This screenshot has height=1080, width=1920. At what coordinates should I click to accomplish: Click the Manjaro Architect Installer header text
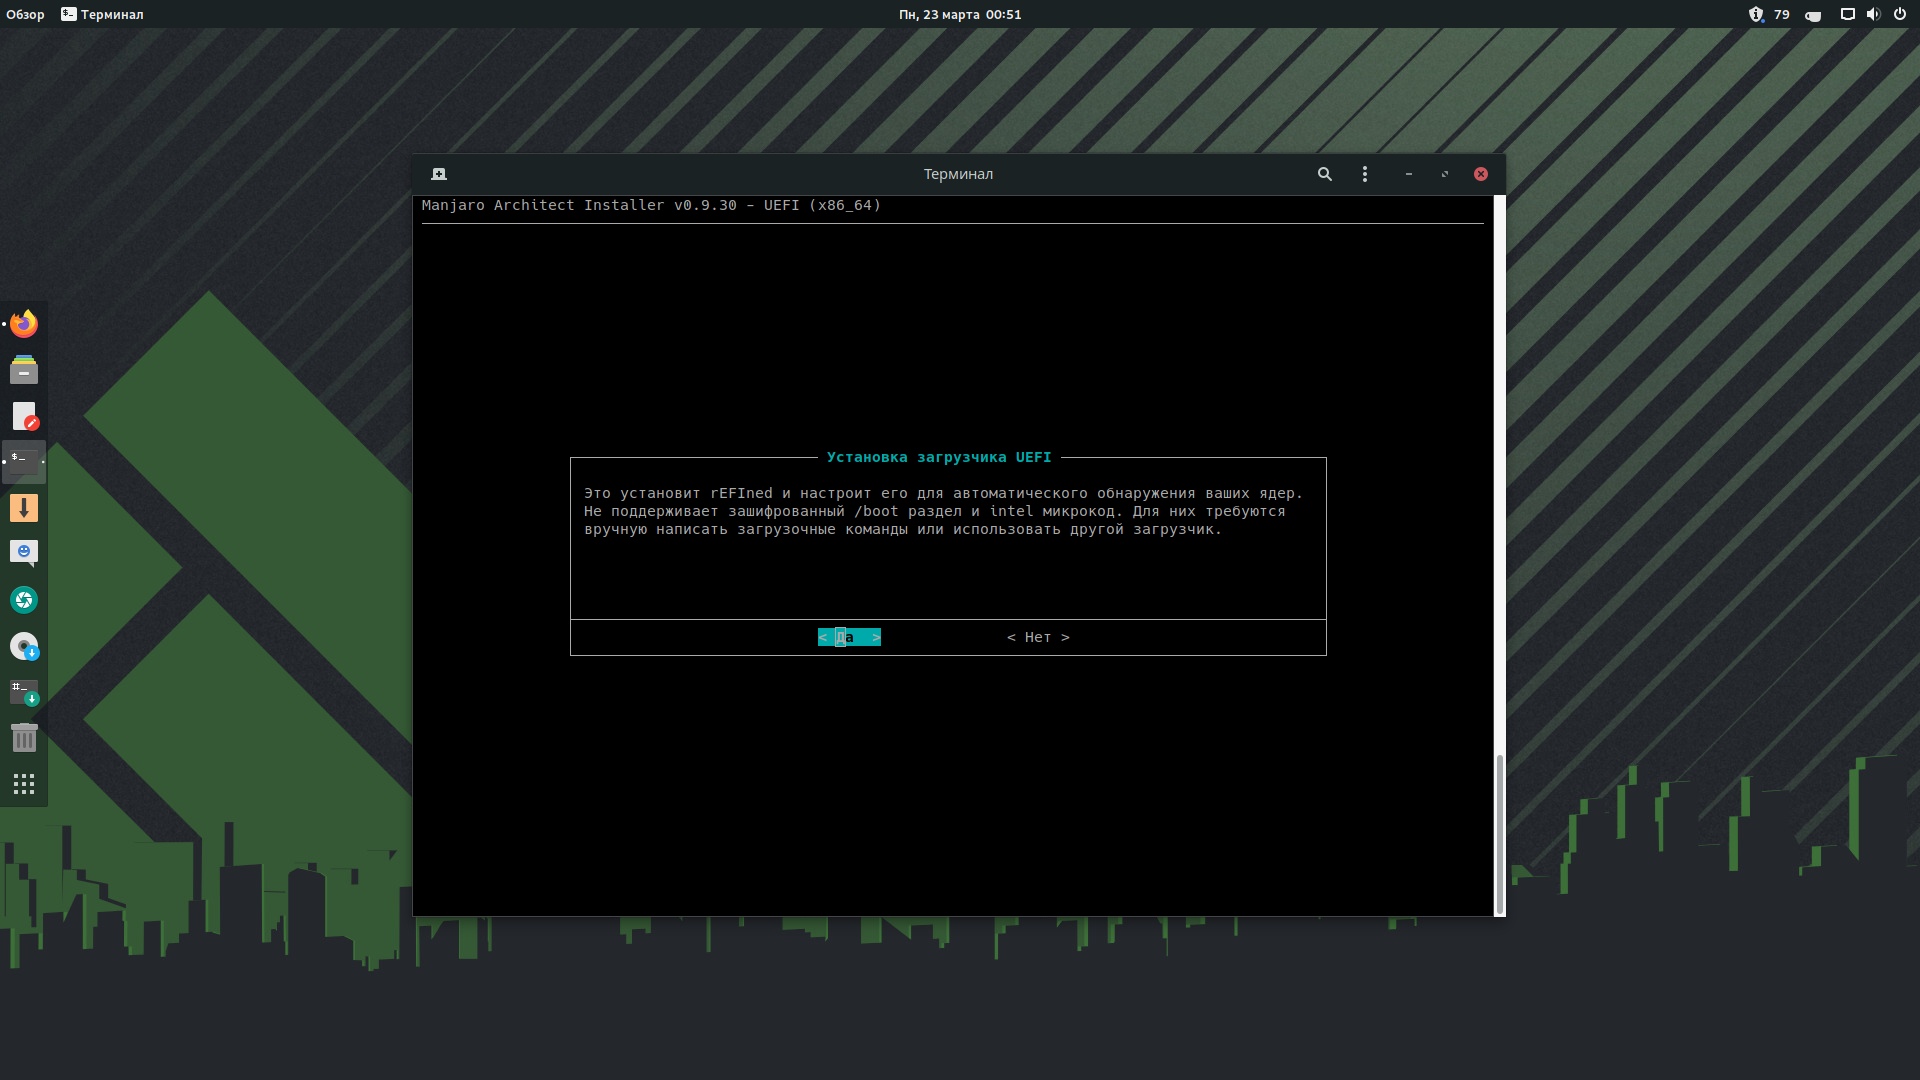[651, 205]
